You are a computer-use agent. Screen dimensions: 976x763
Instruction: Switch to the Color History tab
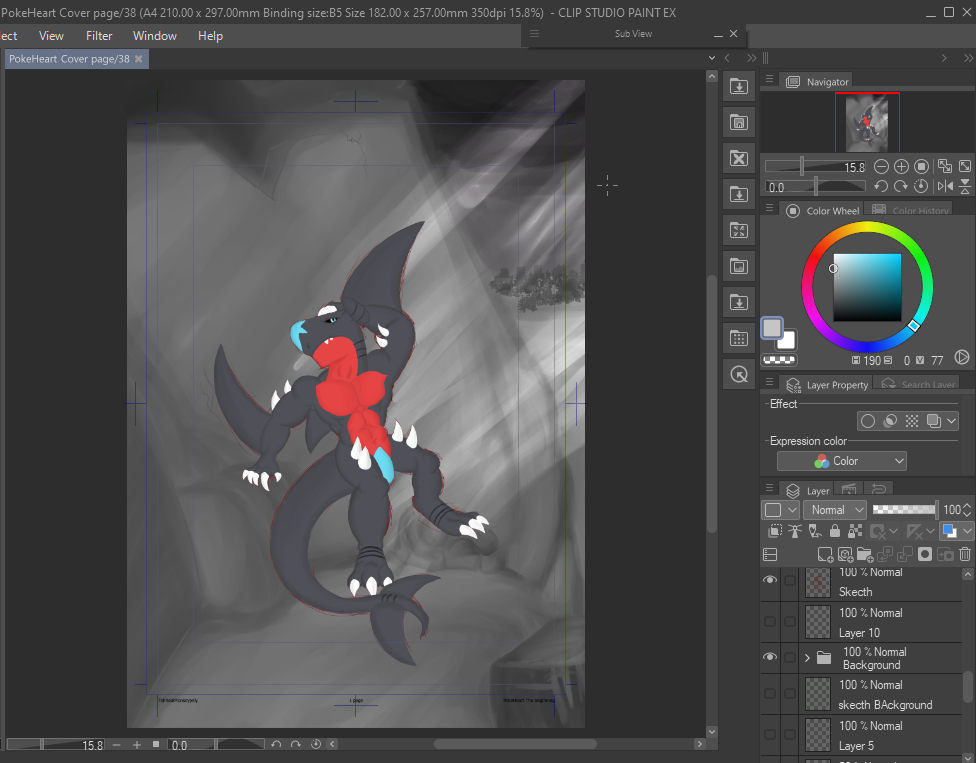tap(910, 211)
